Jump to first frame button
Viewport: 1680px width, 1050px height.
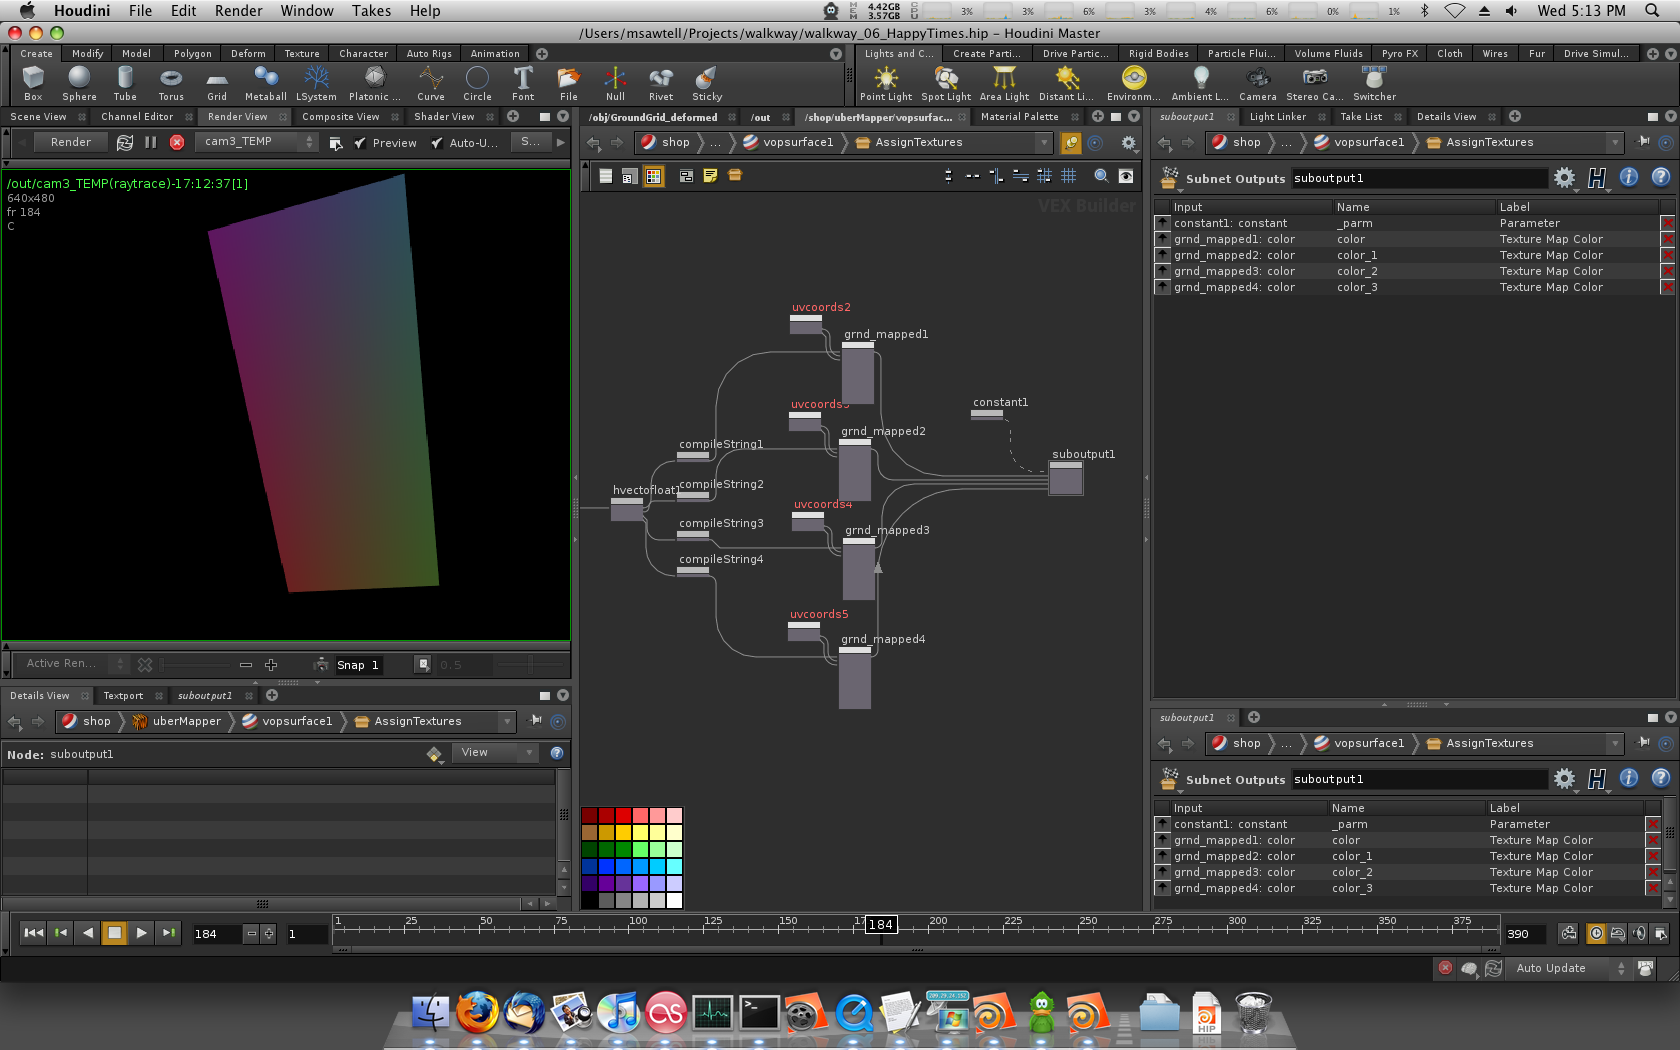pos(33,933)
